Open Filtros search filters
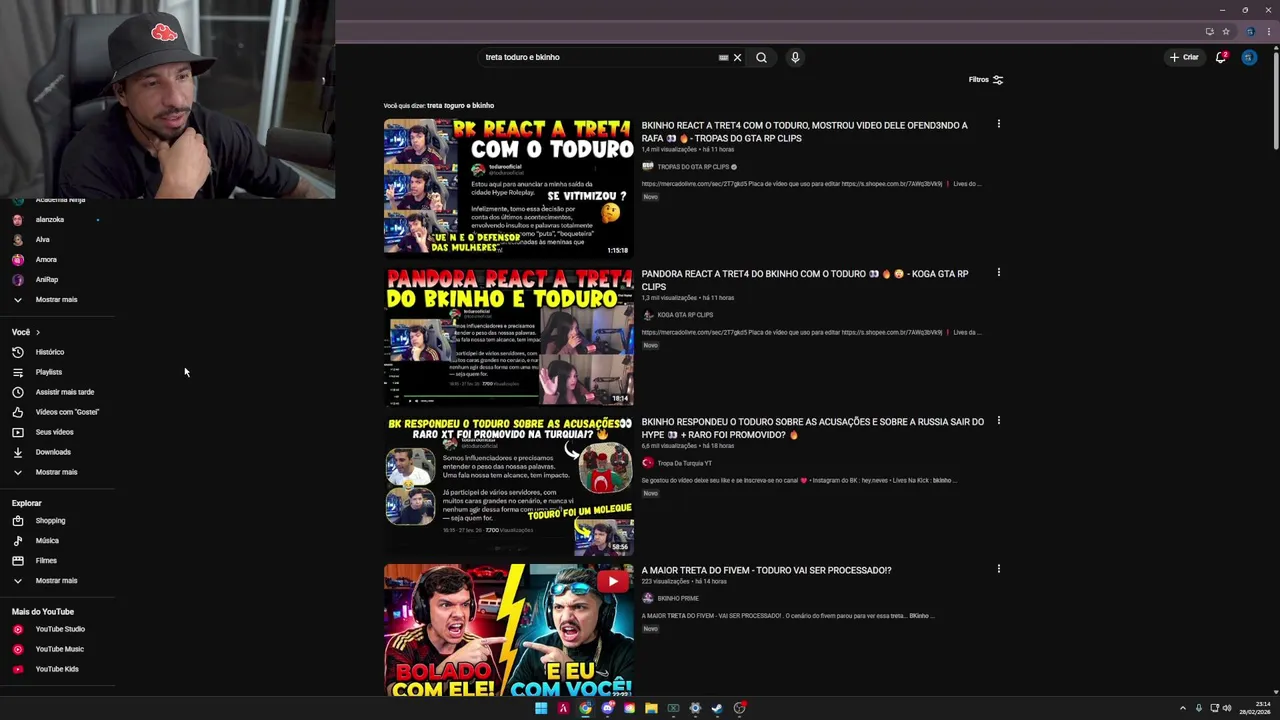Screen dimensions: 1280x720 [x=986, y=79]
